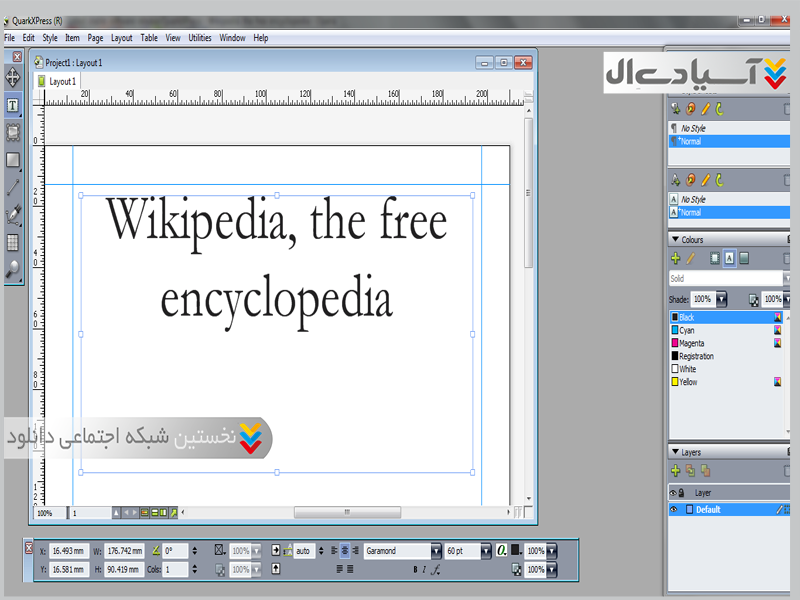Select the Magenta colour swatch

(x=692, y=343)
